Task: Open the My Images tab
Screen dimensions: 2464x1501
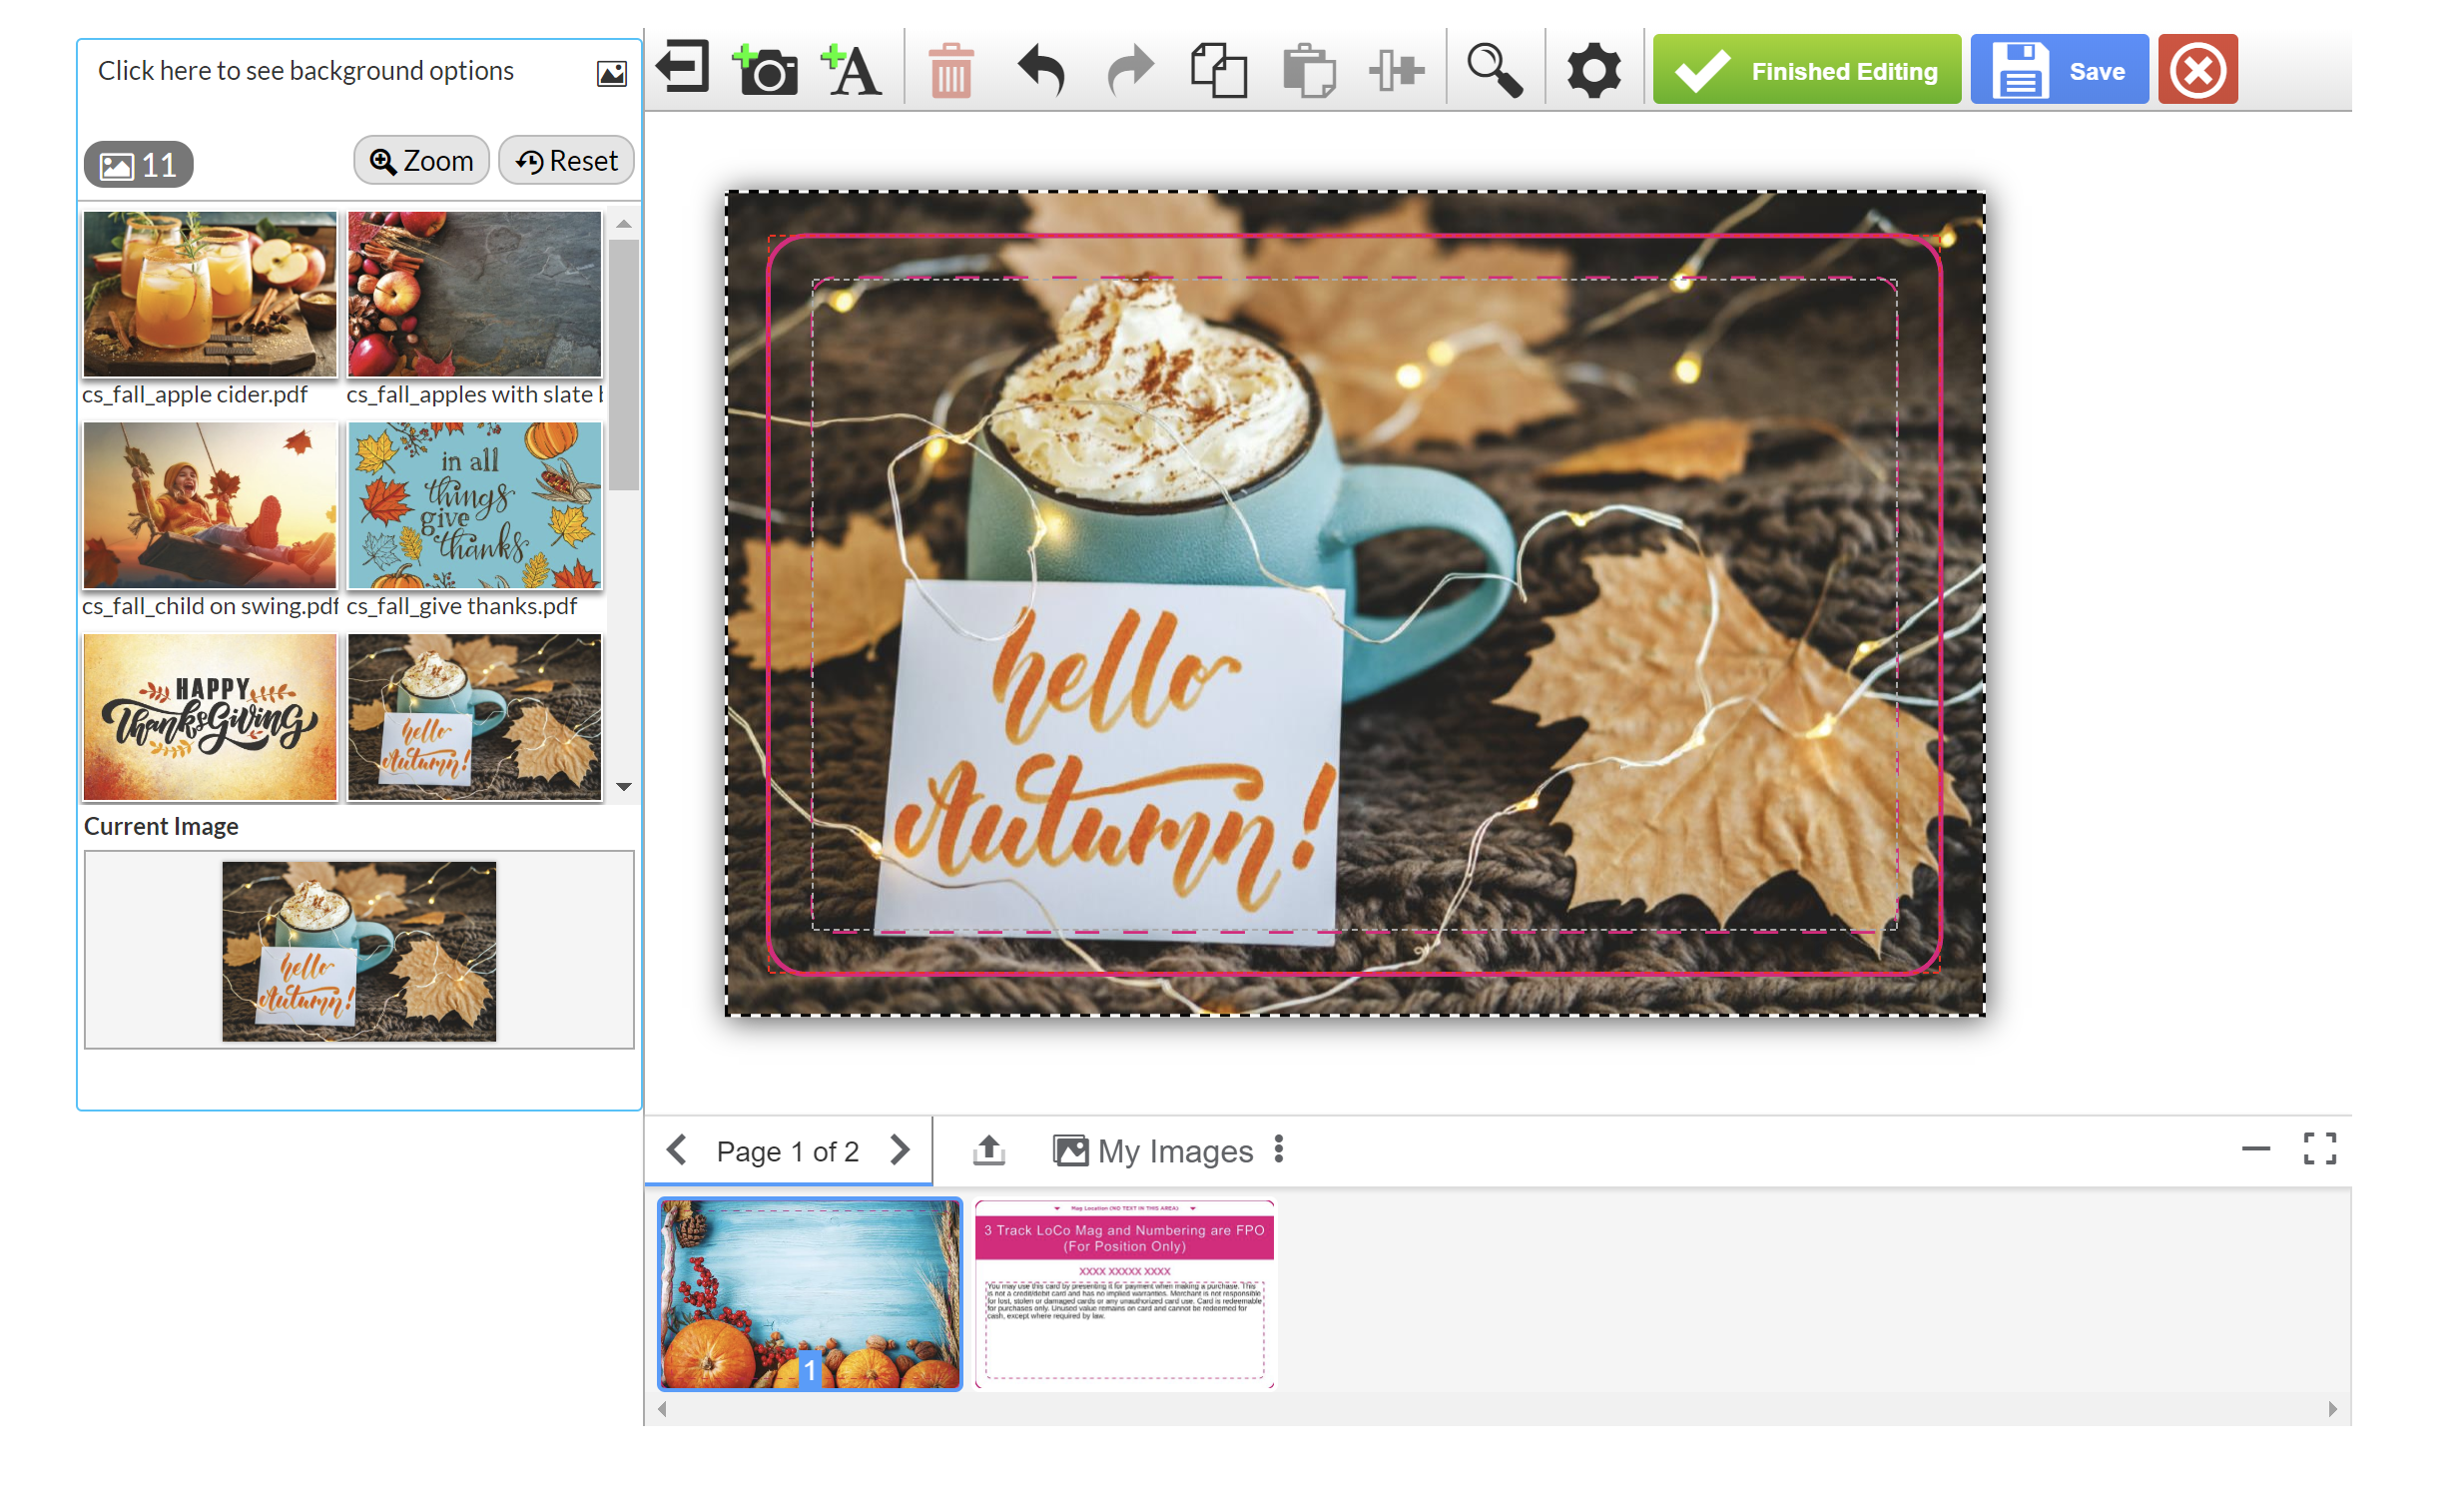Action: [x=1153, y=1151]
